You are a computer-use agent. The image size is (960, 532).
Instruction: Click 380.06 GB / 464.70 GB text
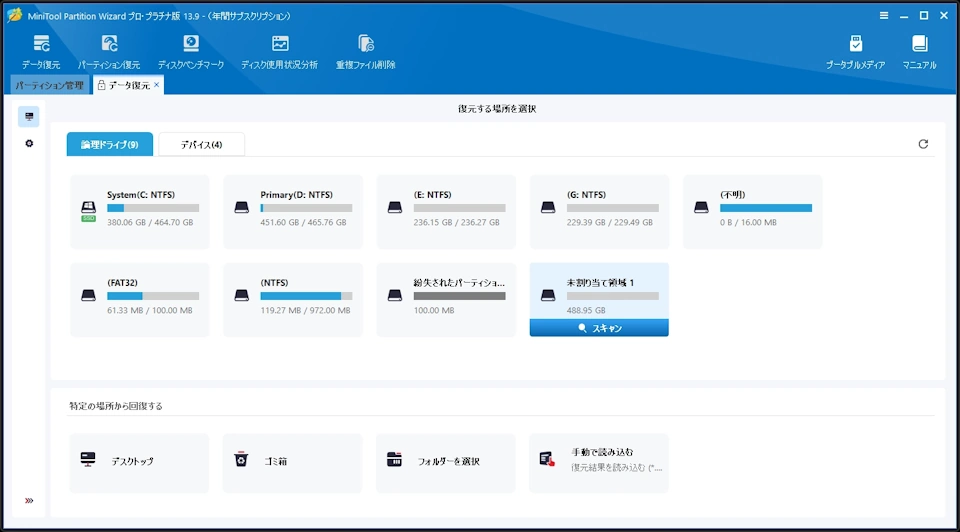pyautogui.click(x=150, y=222)
